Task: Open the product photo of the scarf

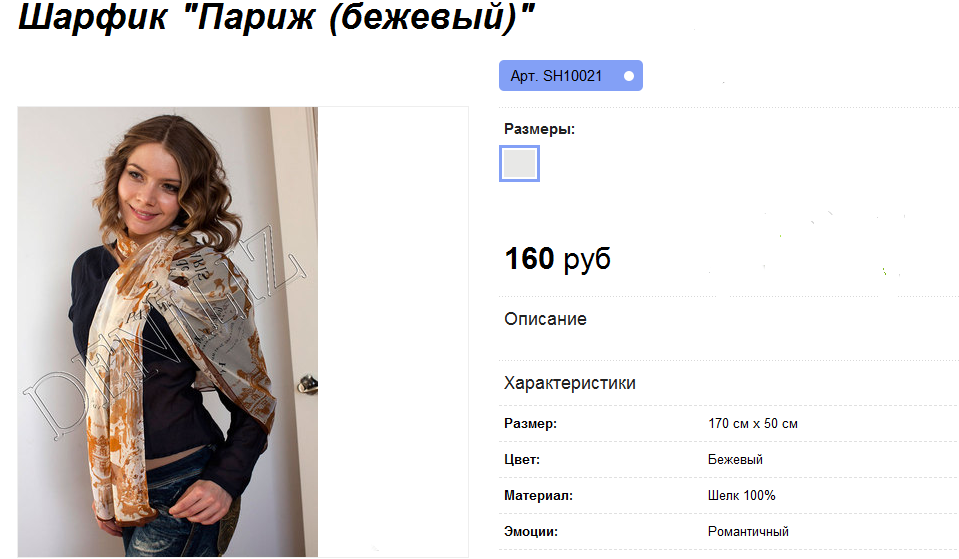Action: point(168,331)
